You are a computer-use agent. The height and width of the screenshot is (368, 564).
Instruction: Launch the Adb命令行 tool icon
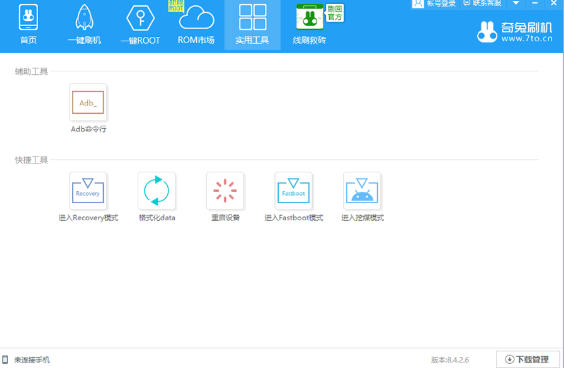click(88, 102)
